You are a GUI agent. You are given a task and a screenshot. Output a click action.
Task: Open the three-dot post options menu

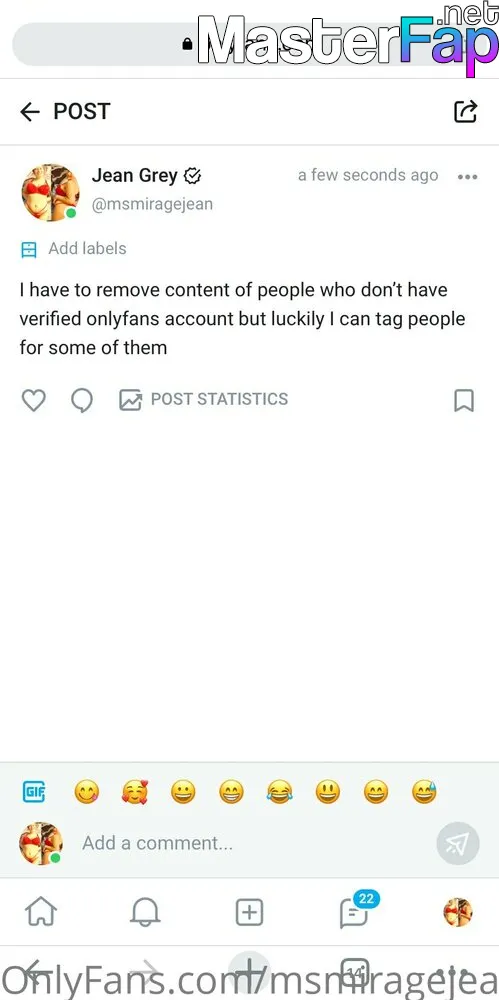[468, 177]
